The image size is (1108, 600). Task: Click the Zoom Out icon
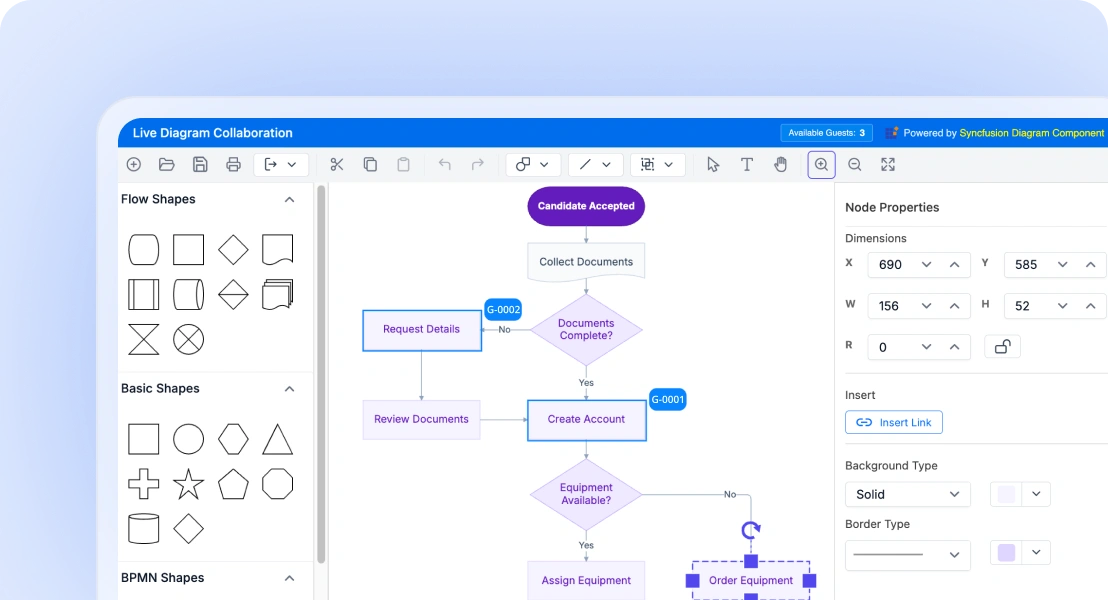click(854, 165)
